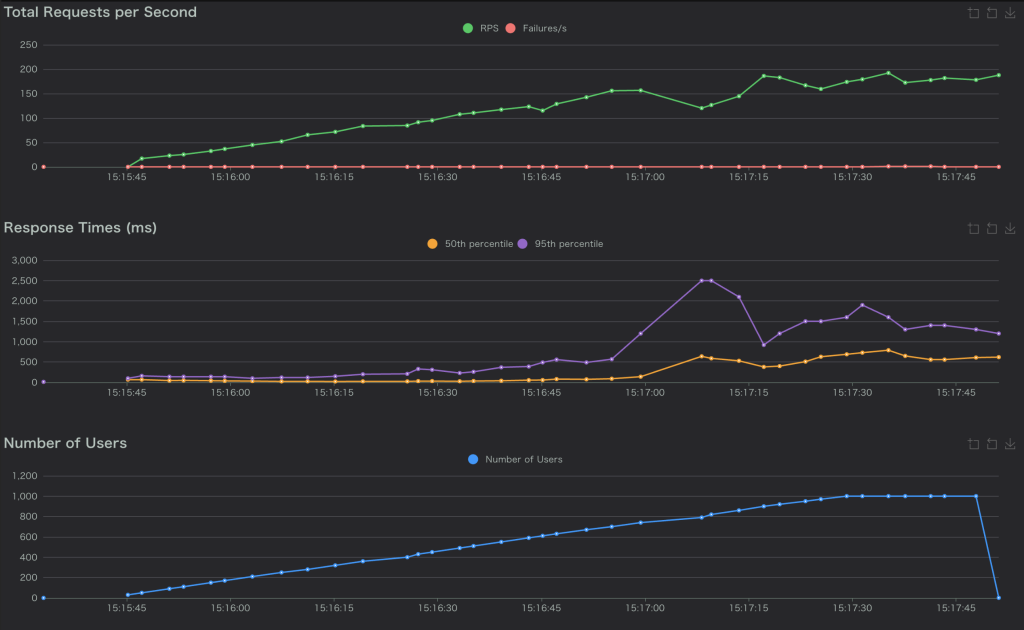1024x630 pixels.
Task: Click the final Number of Users point at zero
Action: [x=999, y=598]
